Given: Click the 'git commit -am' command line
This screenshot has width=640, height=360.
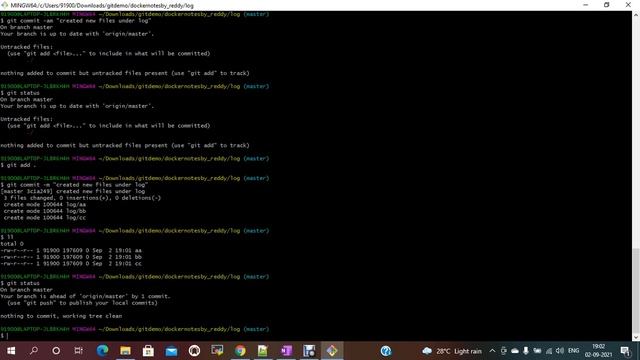Looking at the screenshot, I should point(76,21).
